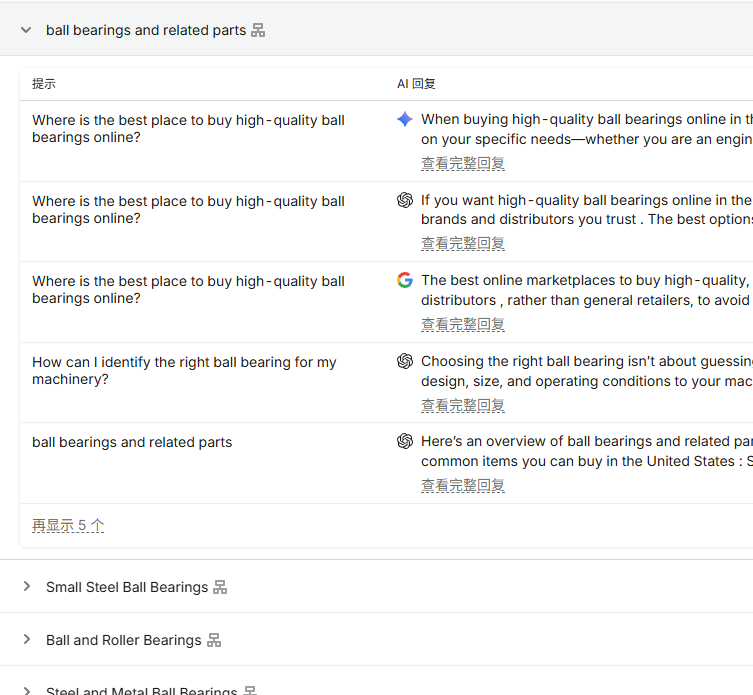753x695 pixels.
Task: Collapse the ball bearings and related parts section
Action: click(x=26, y=30)
